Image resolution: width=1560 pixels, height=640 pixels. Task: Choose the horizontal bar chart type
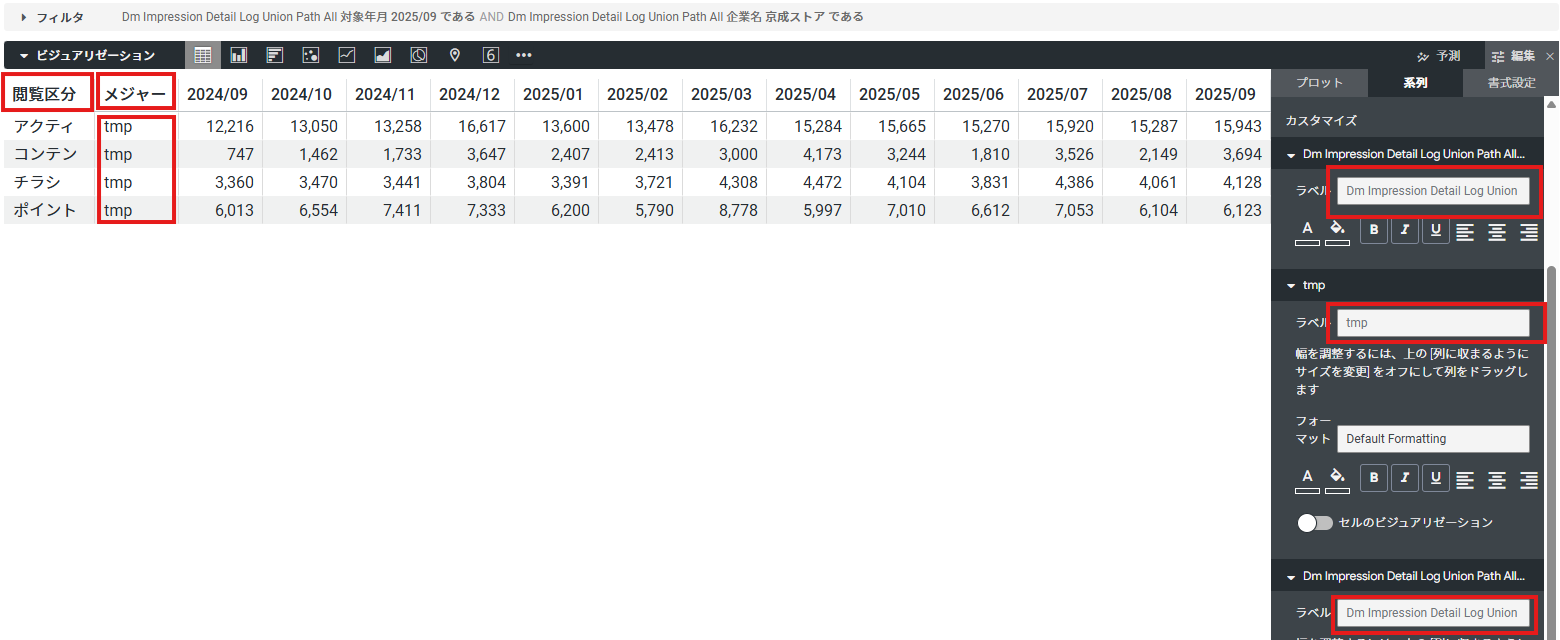(x=275, y=55)
